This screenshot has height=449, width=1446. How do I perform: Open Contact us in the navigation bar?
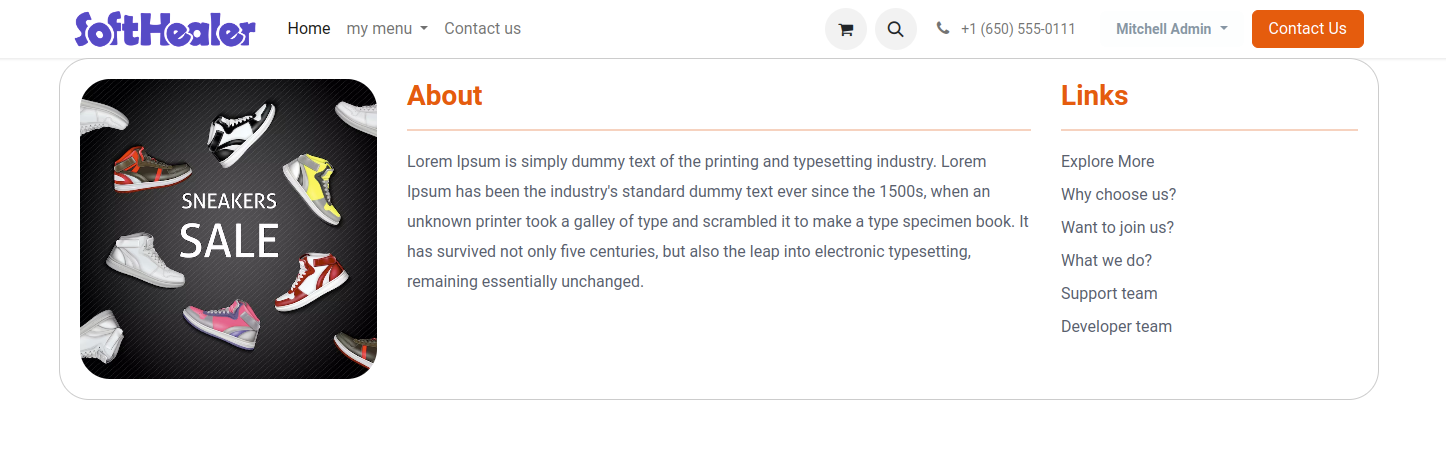pos(482,29)
